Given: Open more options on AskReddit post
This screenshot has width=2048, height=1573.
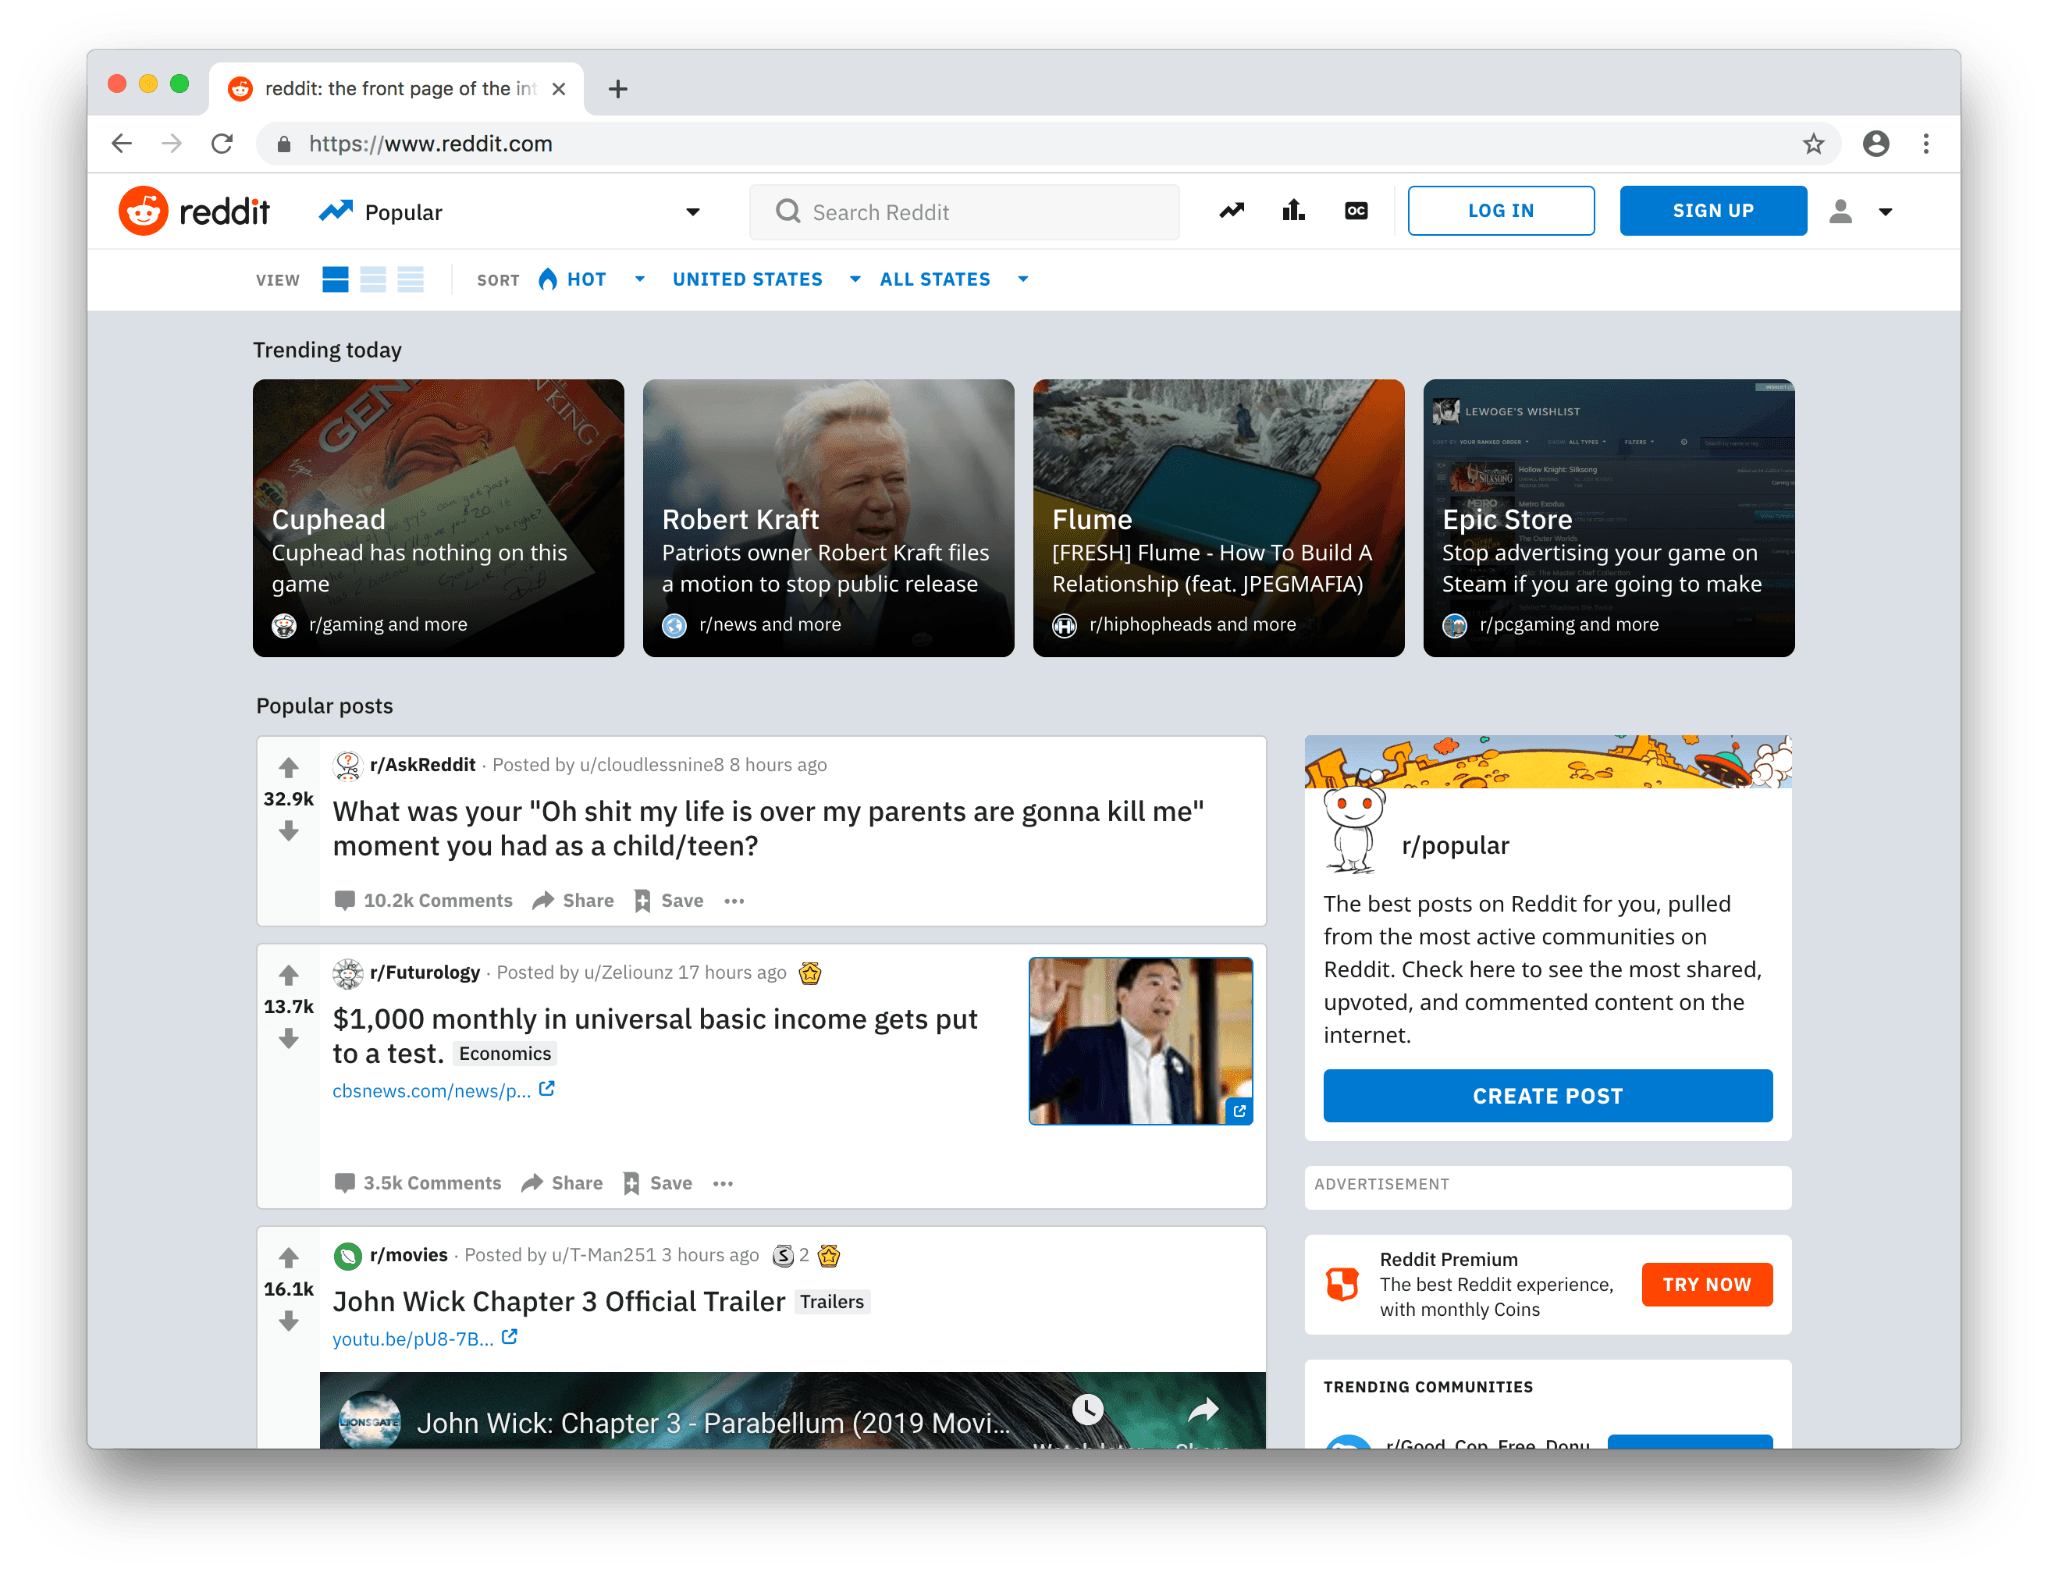Looking at the screenshot, I should 734,901.
